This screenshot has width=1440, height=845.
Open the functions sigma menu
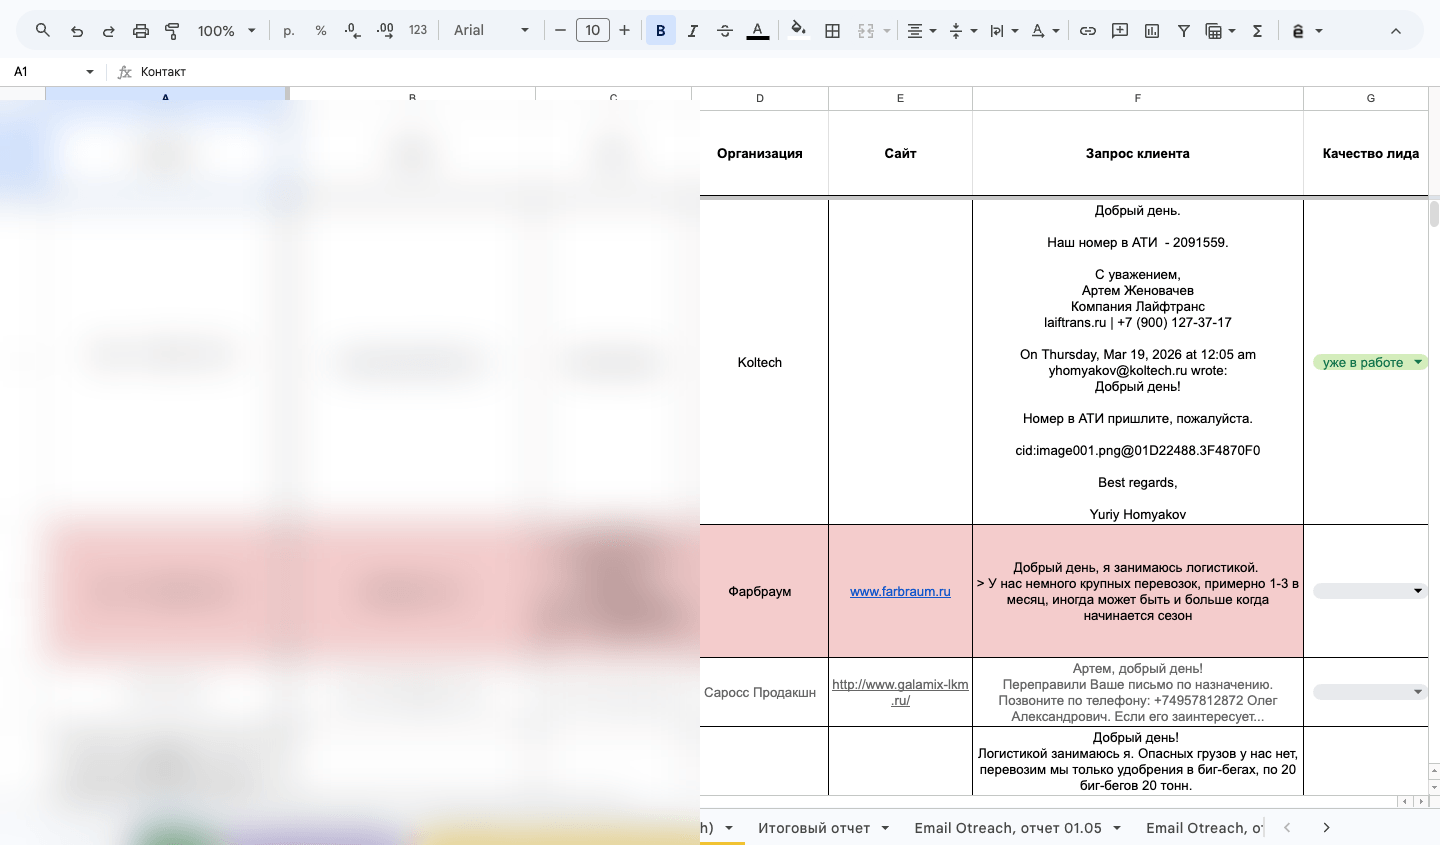(1258, 31)
